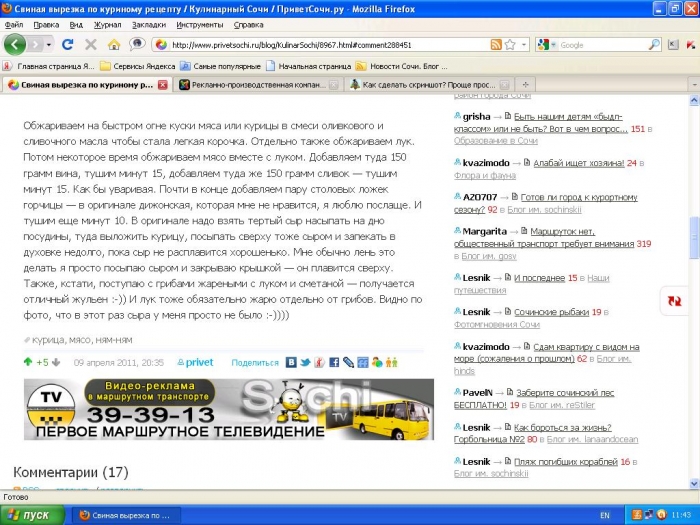Open the privet author profile link
Image resolution: width=700 pixels, height=525 pixels.
click(198, 363)
